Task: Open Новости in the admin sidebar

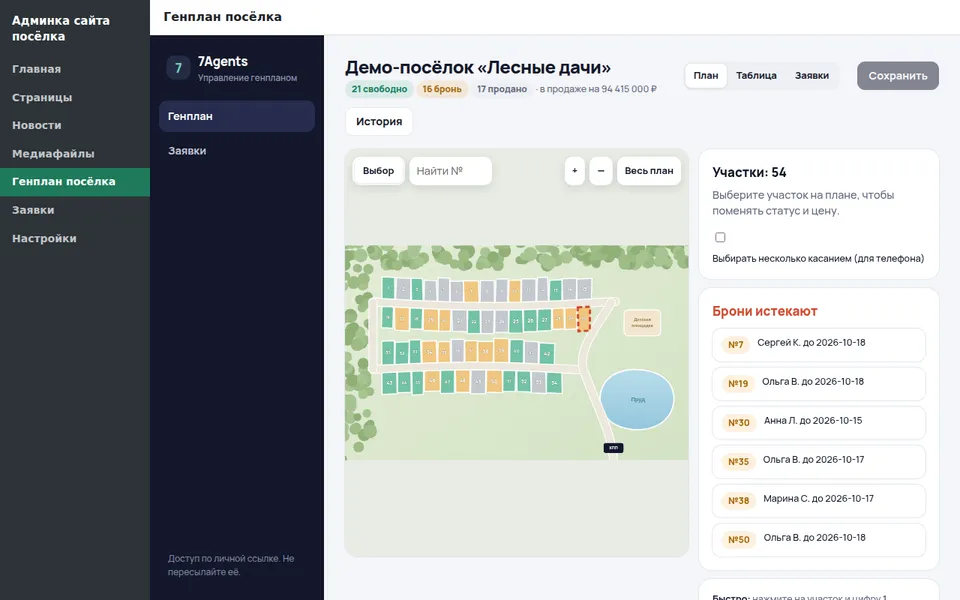Action: coord(75,126)
